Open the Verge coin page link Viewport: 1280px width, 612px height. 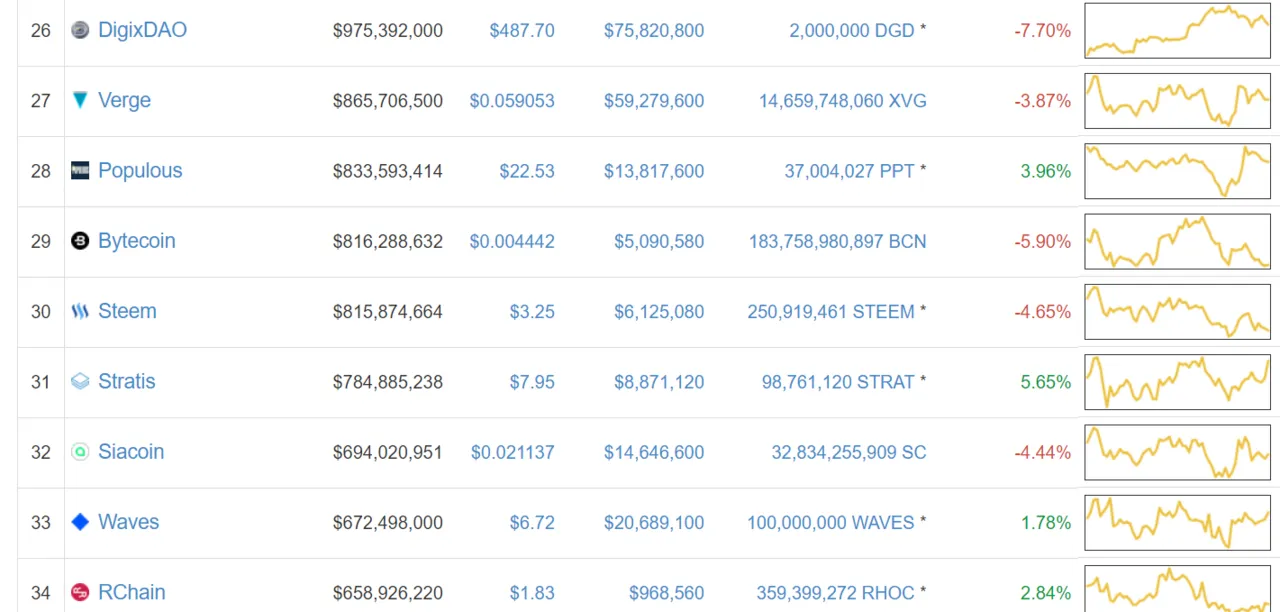[x=124, y=100]
